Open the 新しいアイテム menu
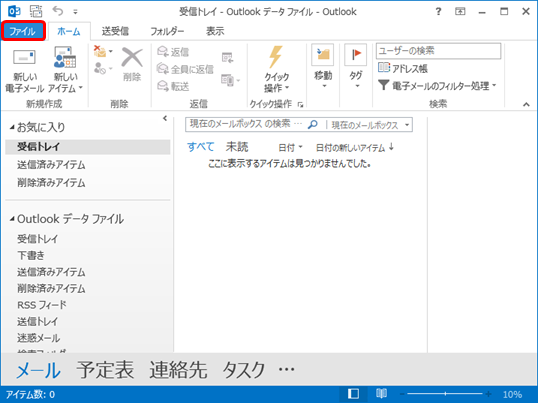Viewport: 538px width, 403px height. click(x=65, y=71)
